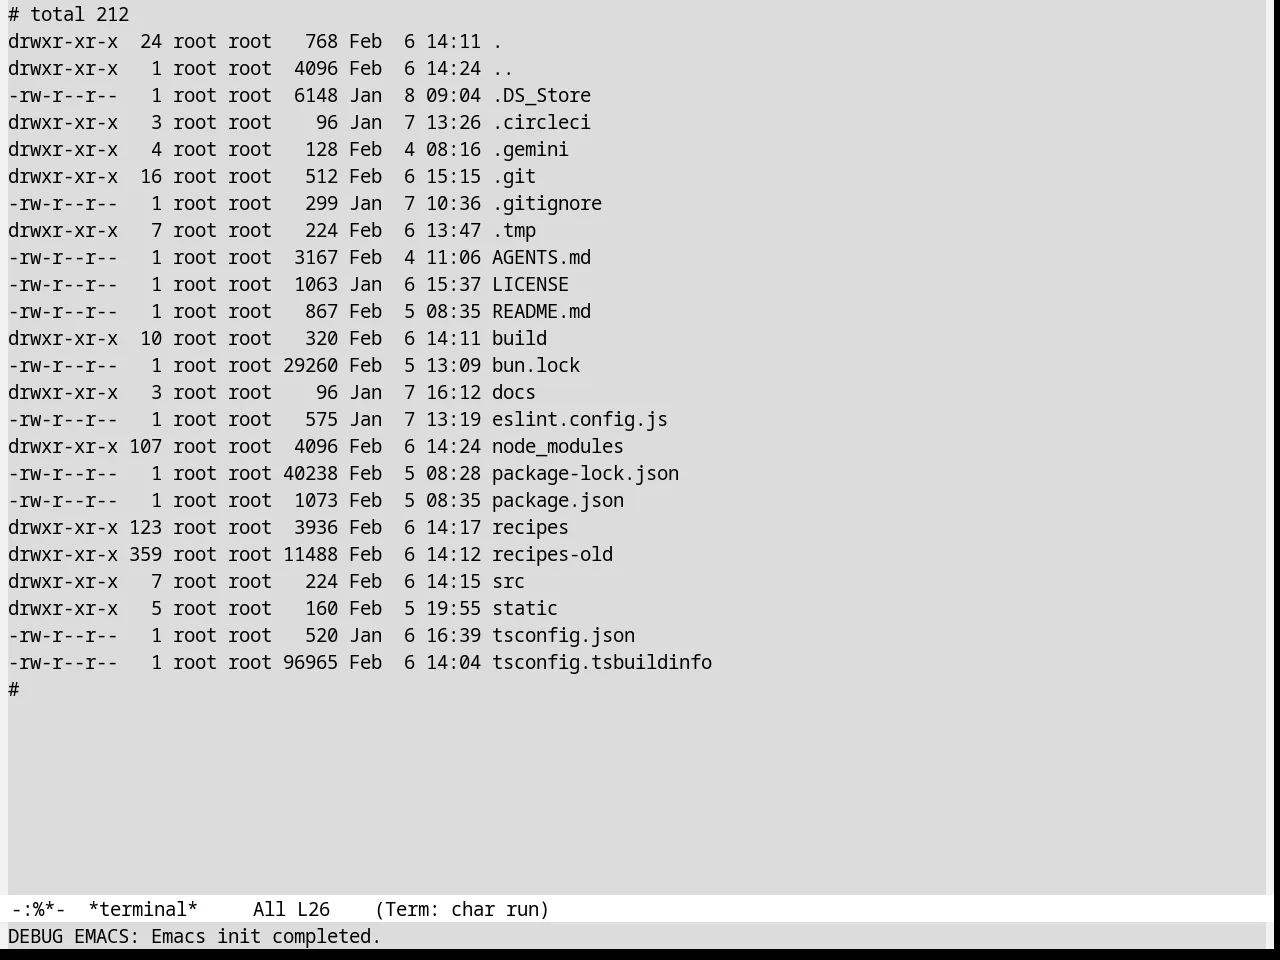The width and height of the screenshot is (1280, 960).
Task: Click the eslint.config.js entry
Action: [580, 420]
